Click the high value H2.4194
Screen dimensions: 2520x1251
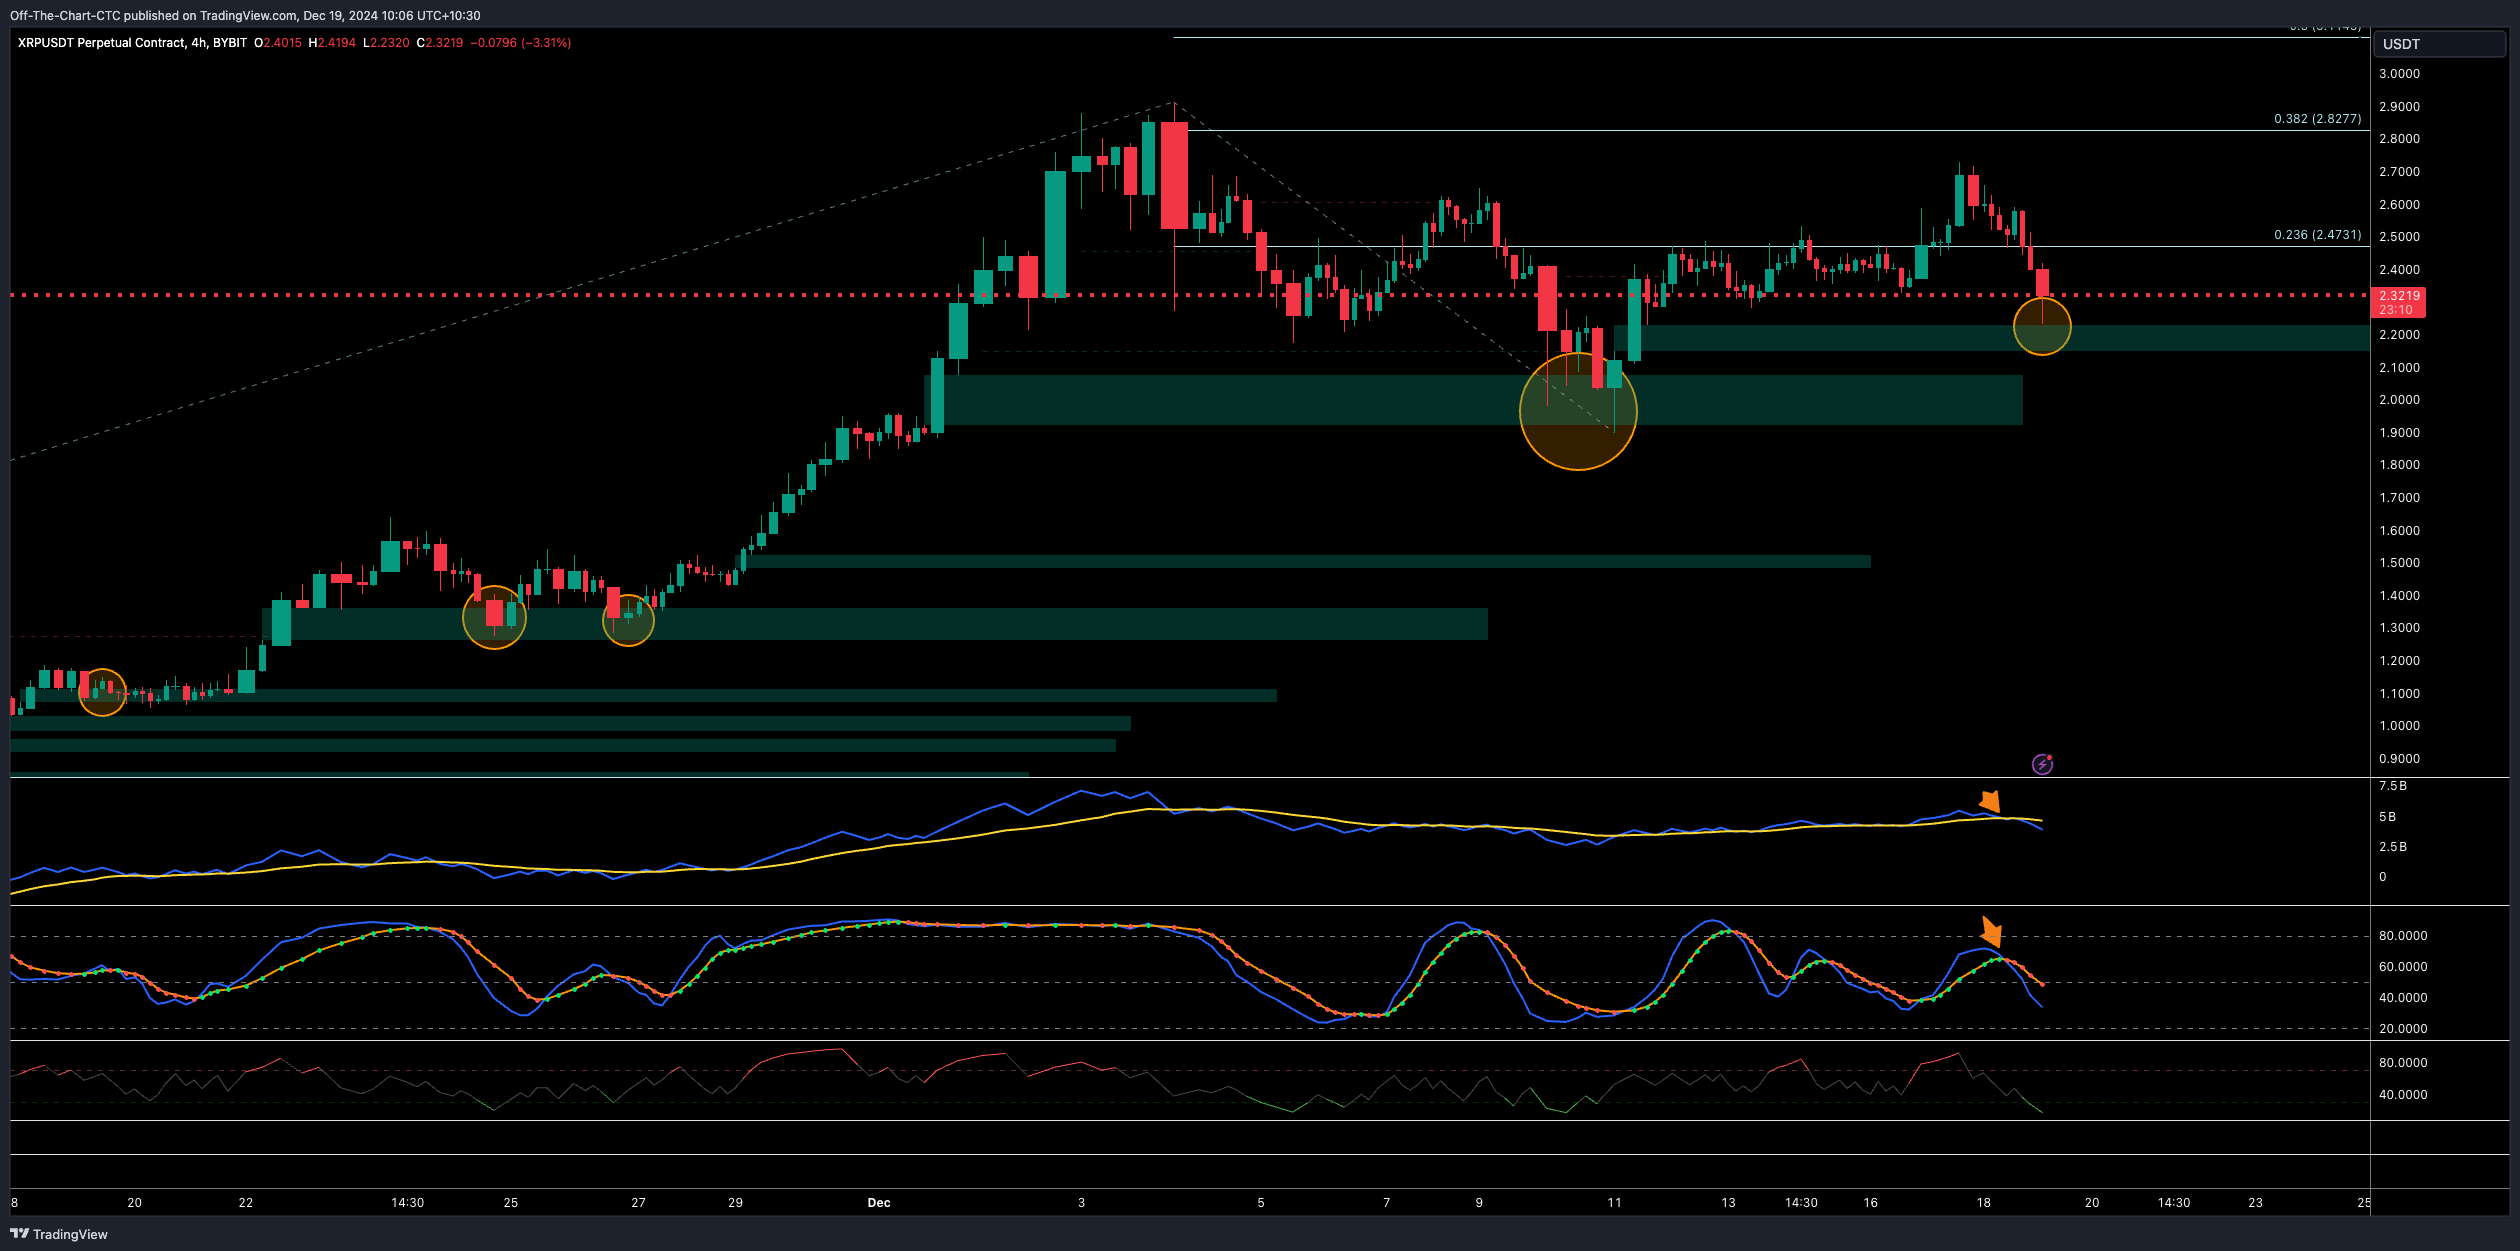(332, 43)
